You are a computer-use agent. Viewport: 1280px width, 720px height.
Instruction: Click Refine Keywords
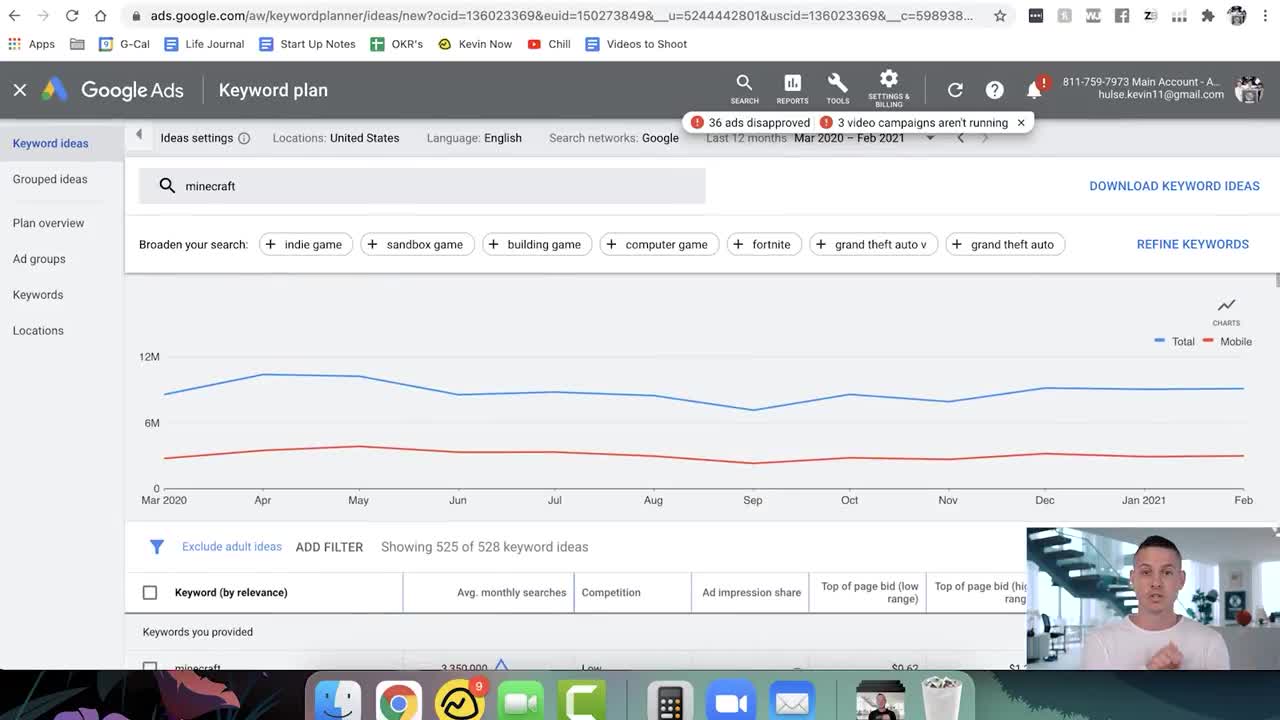click(1192, 244)
